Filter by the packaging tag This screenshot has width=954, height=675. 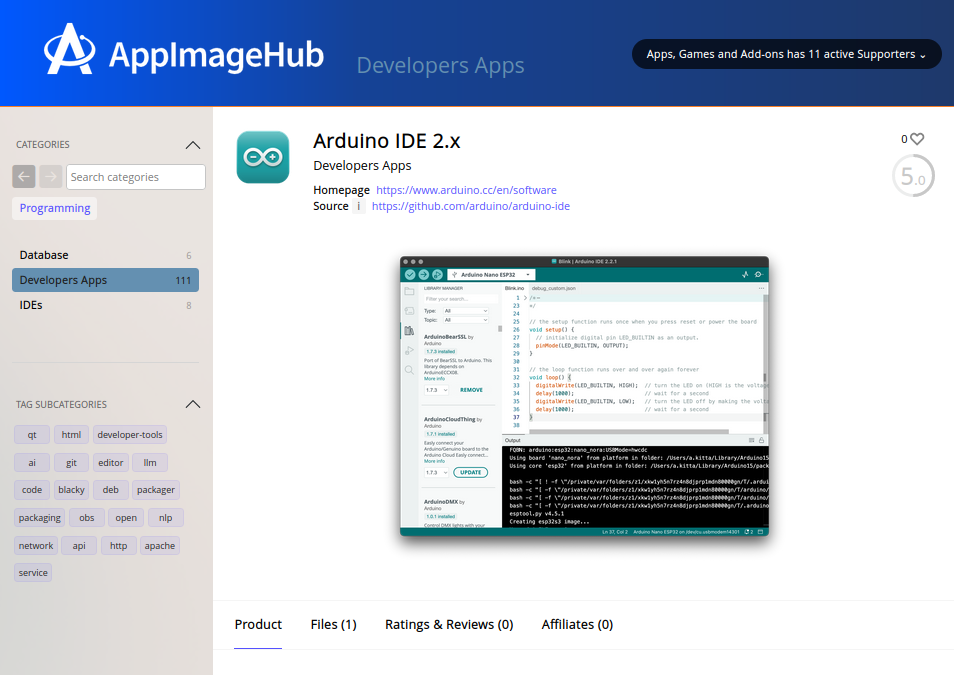click(40, 518)
